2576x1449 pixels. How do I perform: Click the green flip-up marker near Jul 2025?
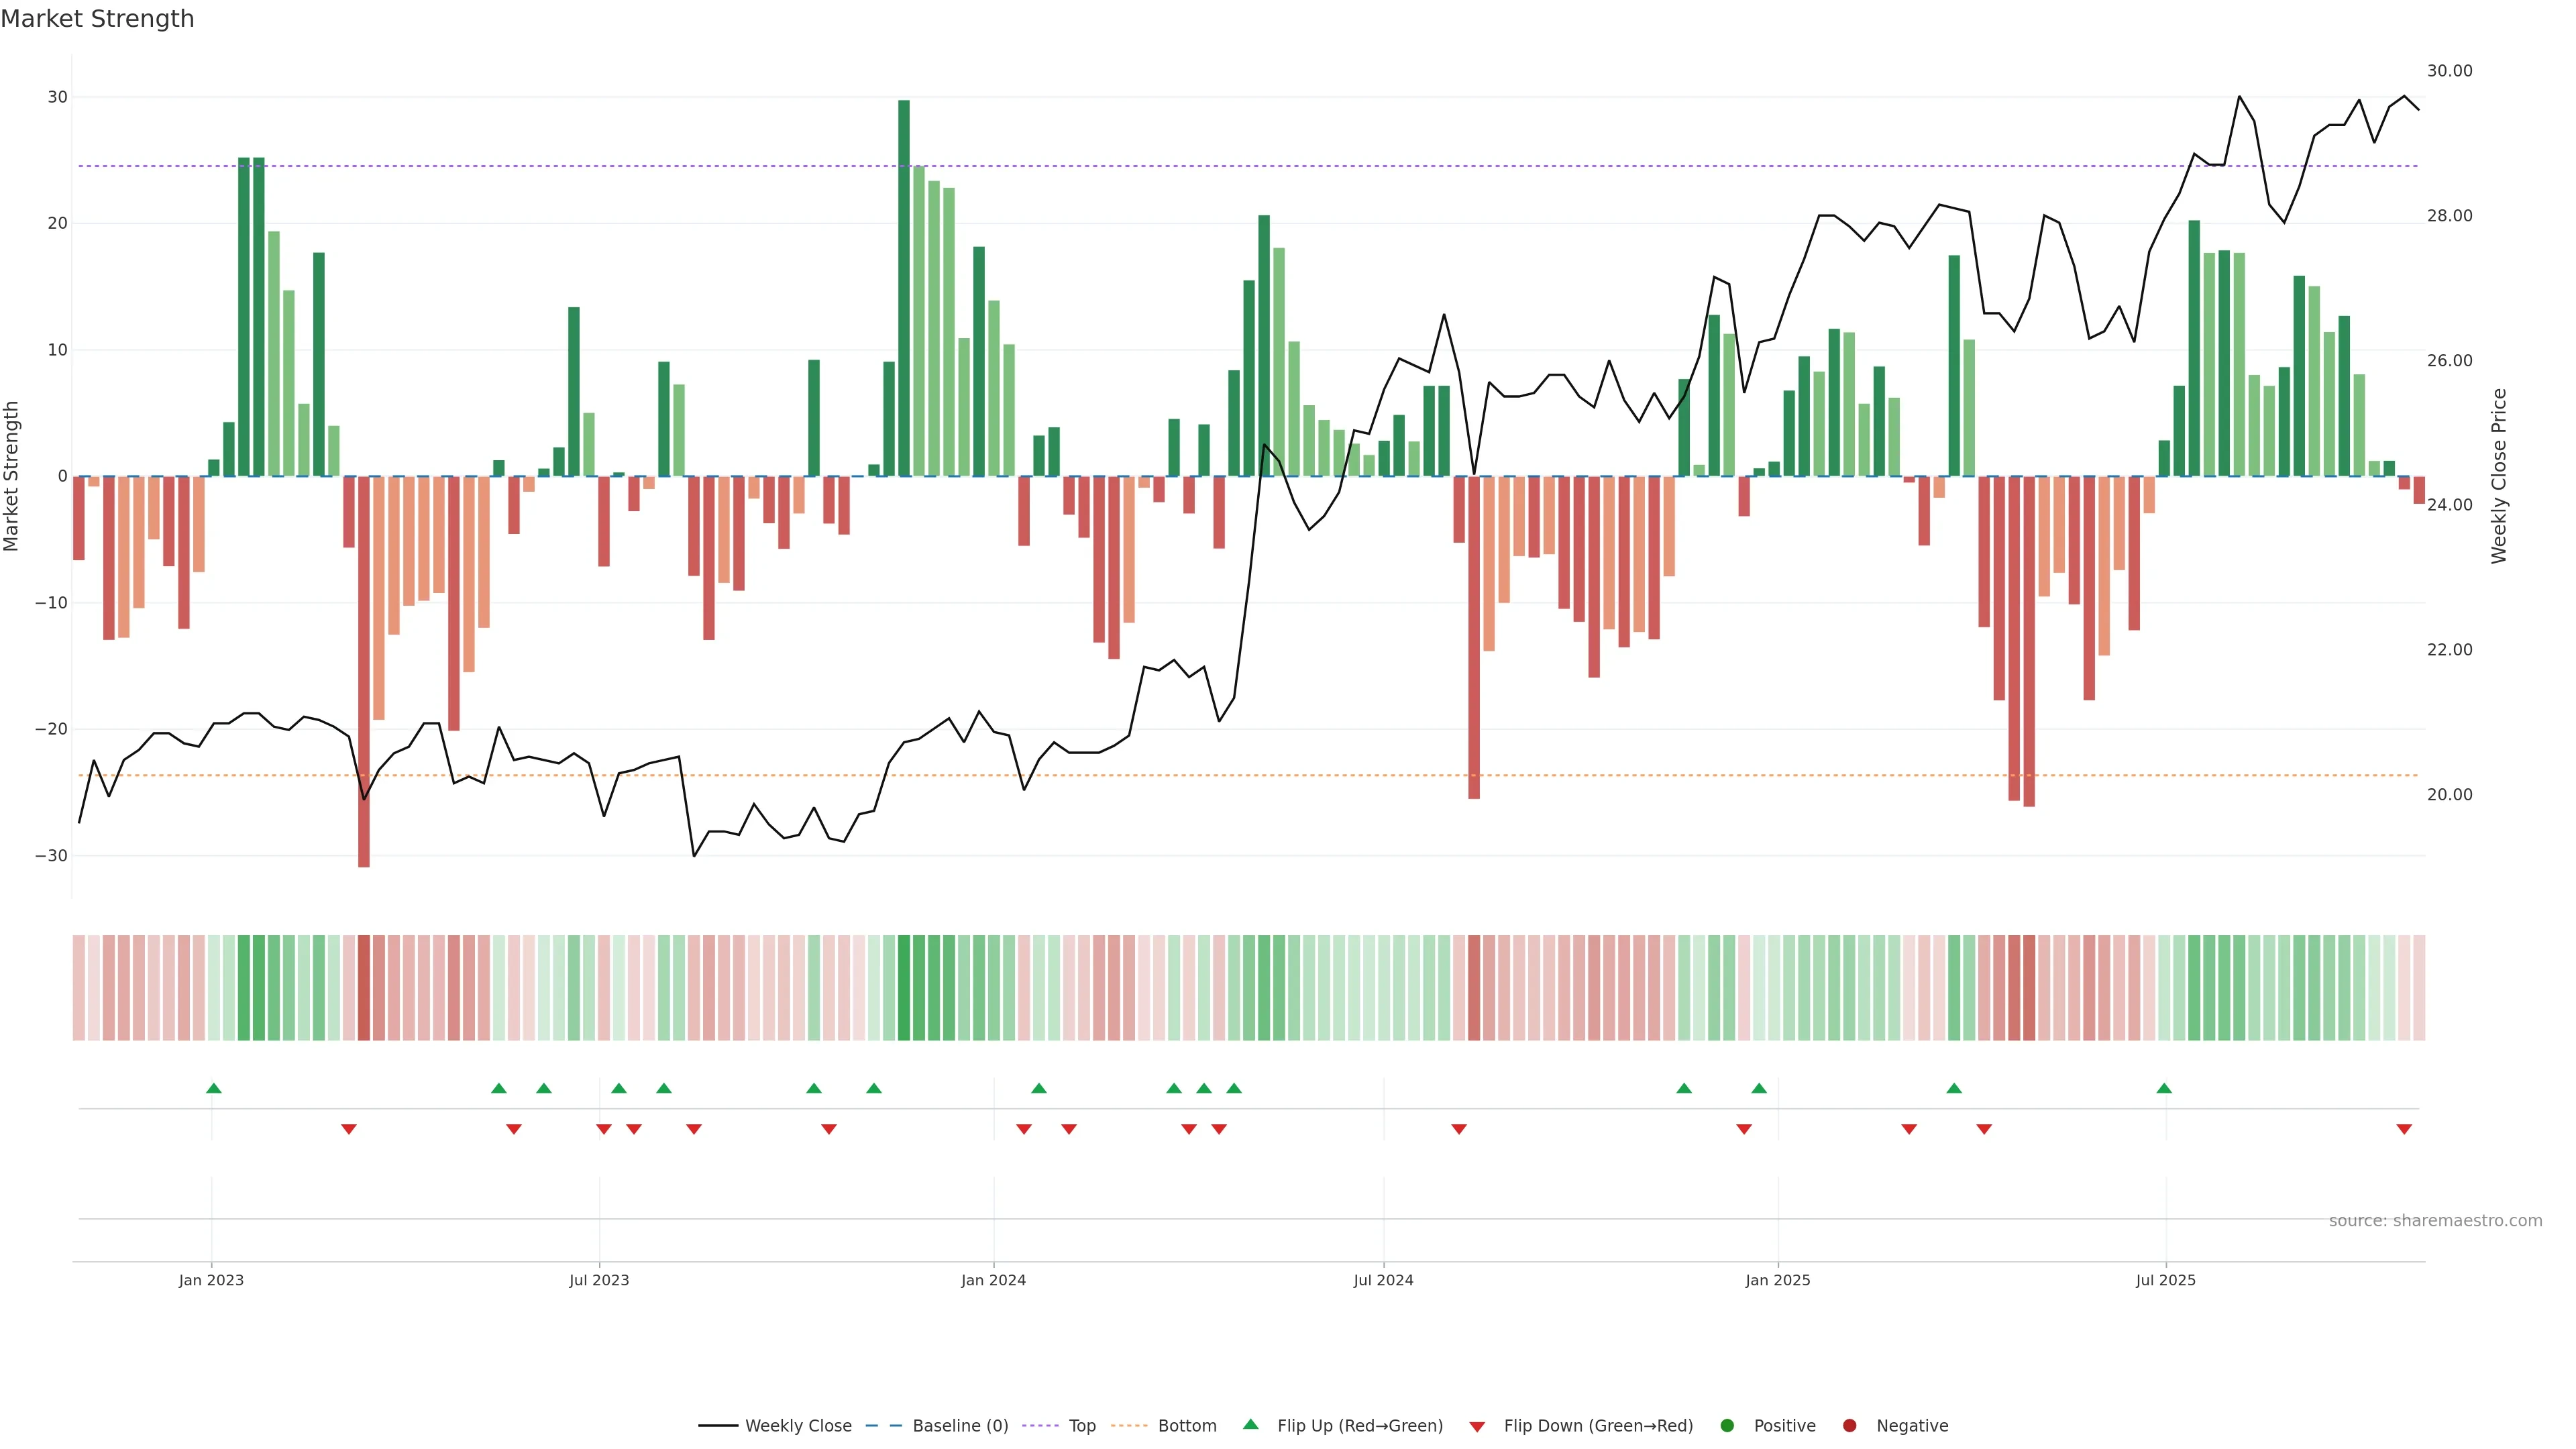coord(2164,1088)
